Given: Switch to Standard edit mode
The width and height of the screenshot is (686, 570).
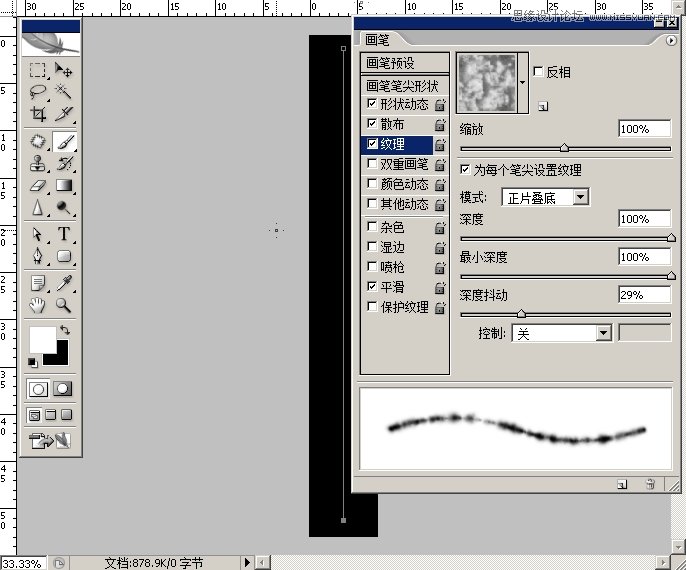Looking at the screenshot, I should [x=38, y=389].
